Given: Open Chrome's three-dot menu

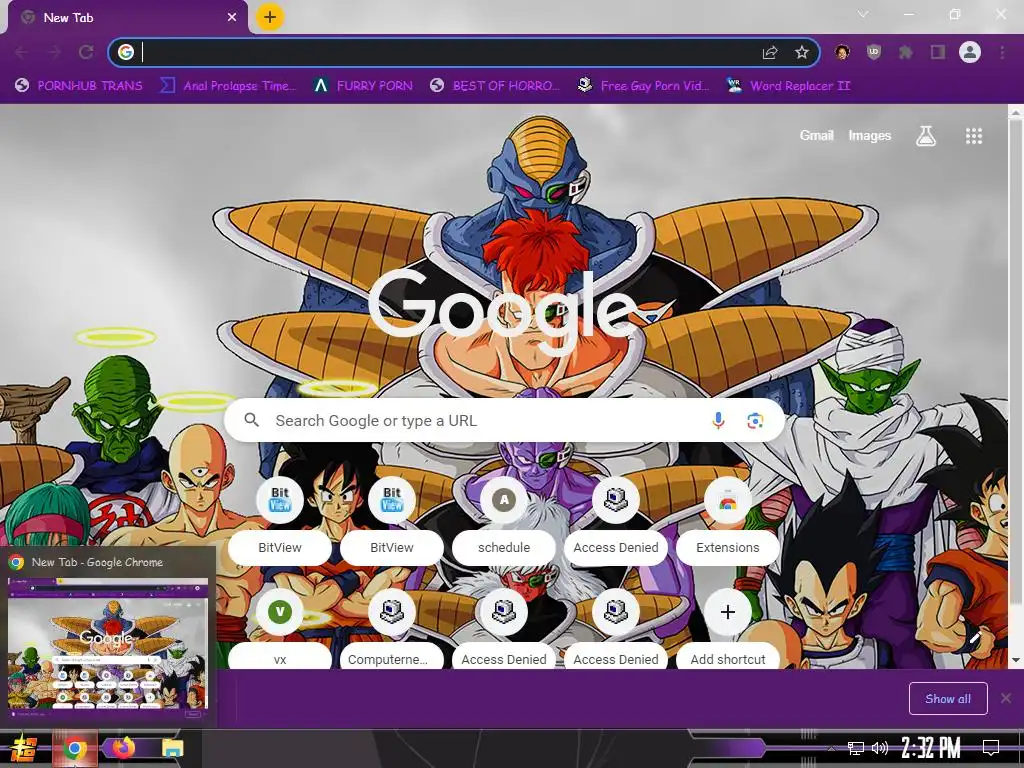Looking at the screenshot, I should [x=1002, y=52].
